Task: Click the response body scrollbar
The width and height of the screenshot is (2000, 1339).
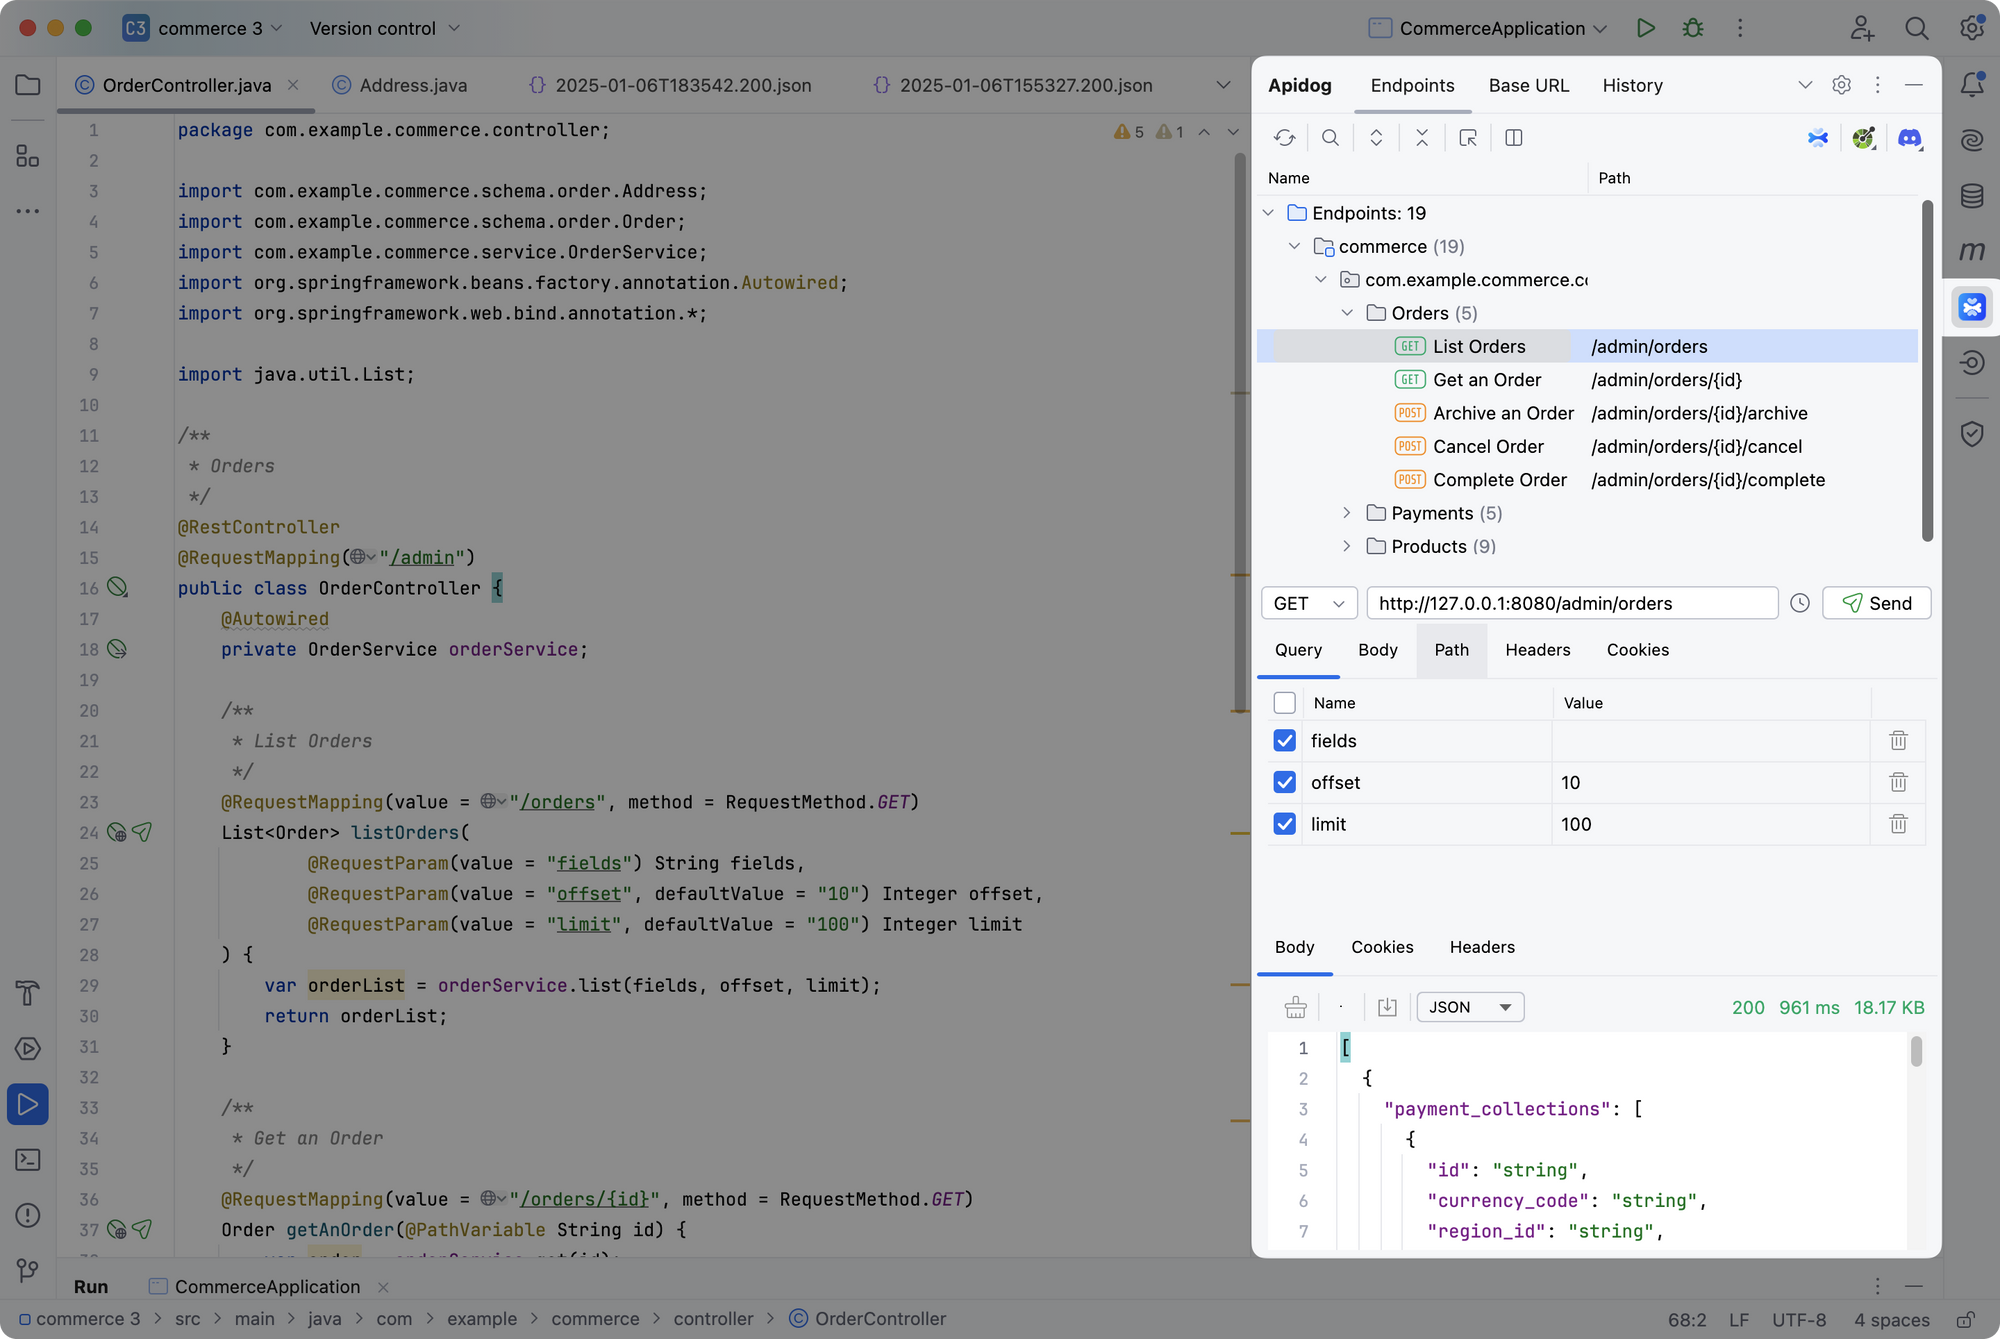Action: click(x=1916, y=1051)
